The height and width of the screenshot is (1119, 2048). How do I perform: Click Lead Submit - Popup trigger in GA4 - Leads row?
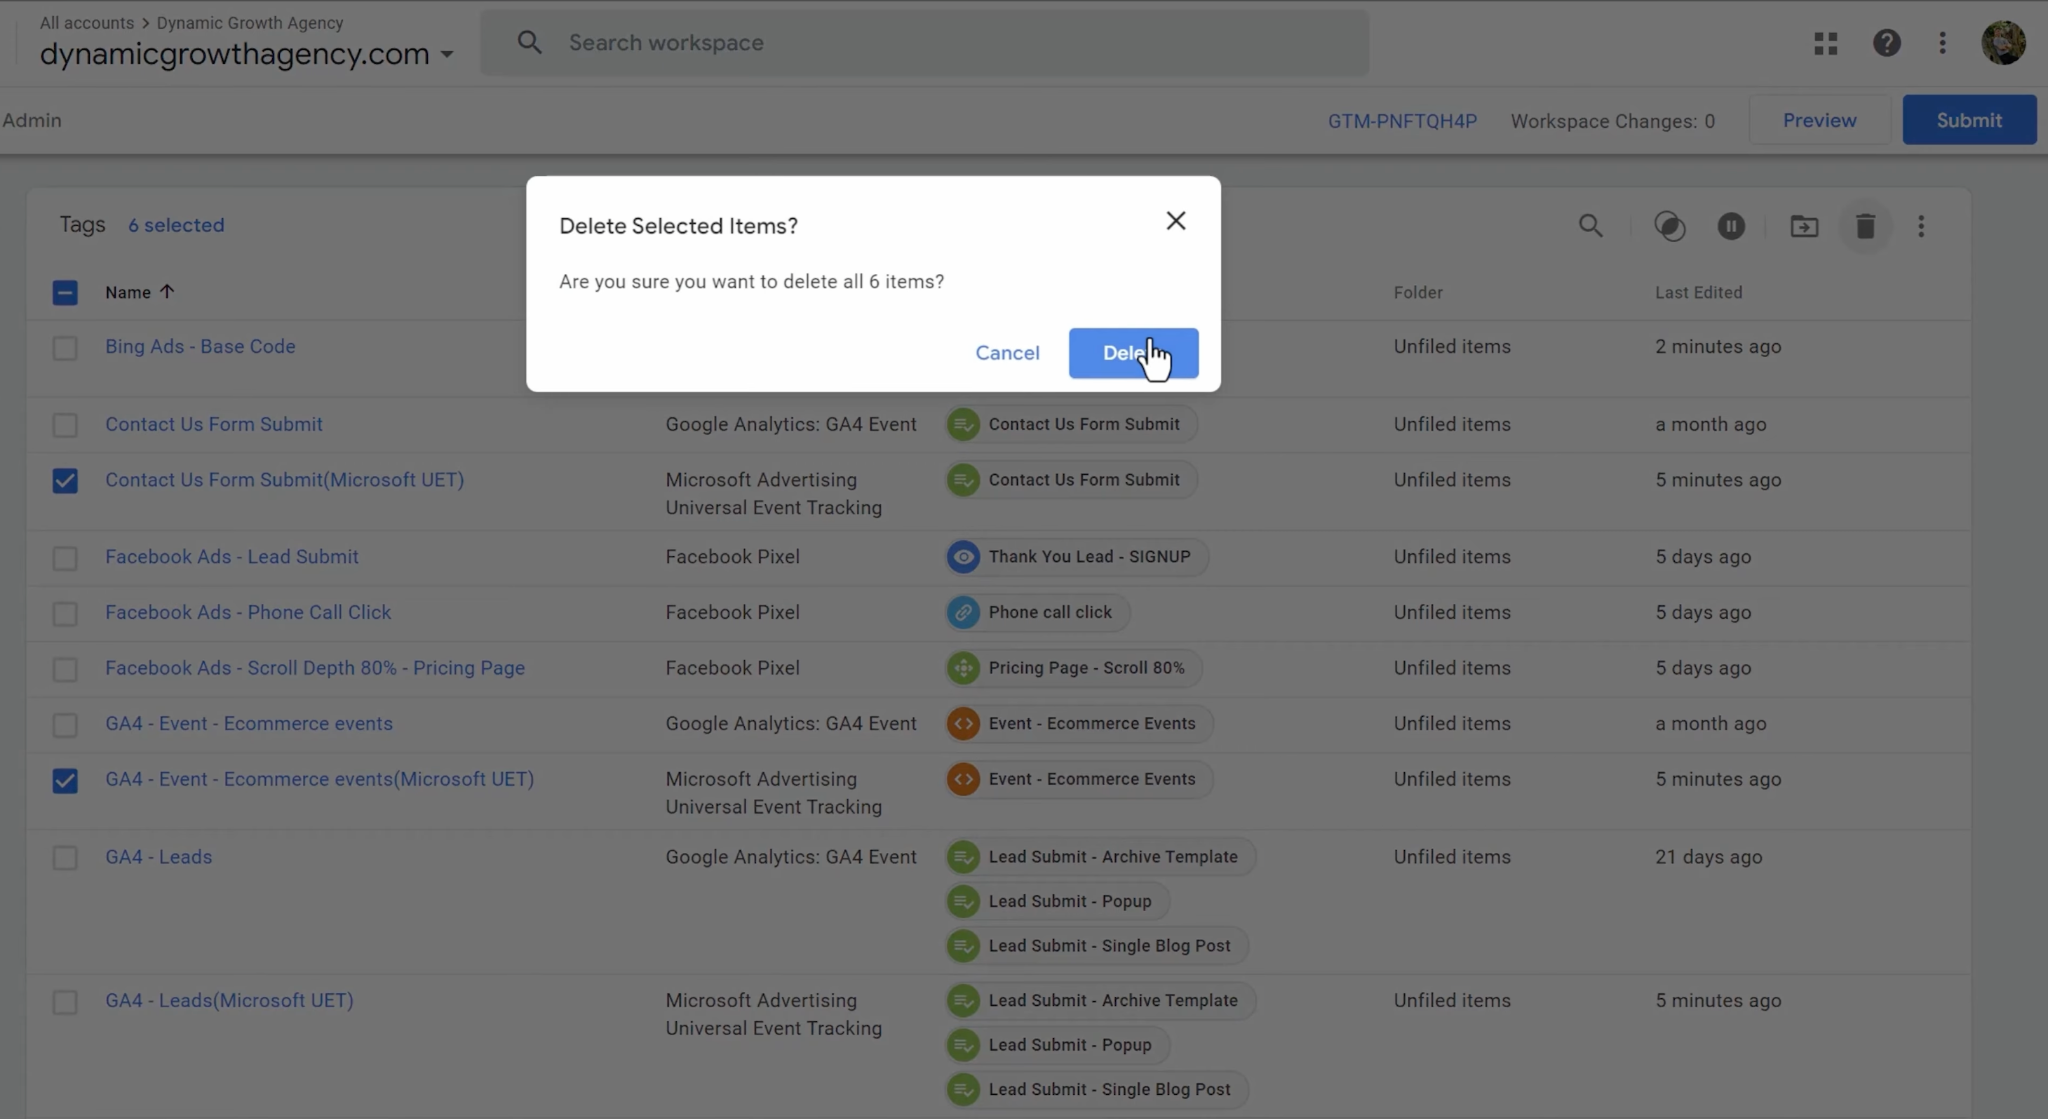[x=1057, y=901]
